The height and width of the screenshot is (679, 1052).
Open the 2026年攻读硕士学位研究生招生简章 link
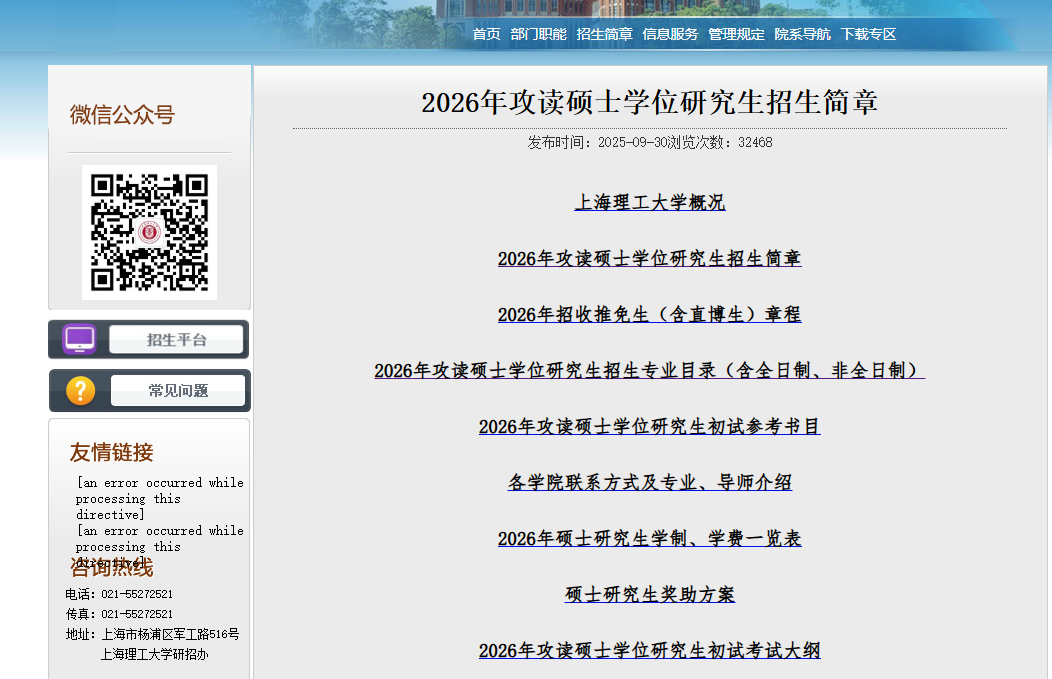649,258
